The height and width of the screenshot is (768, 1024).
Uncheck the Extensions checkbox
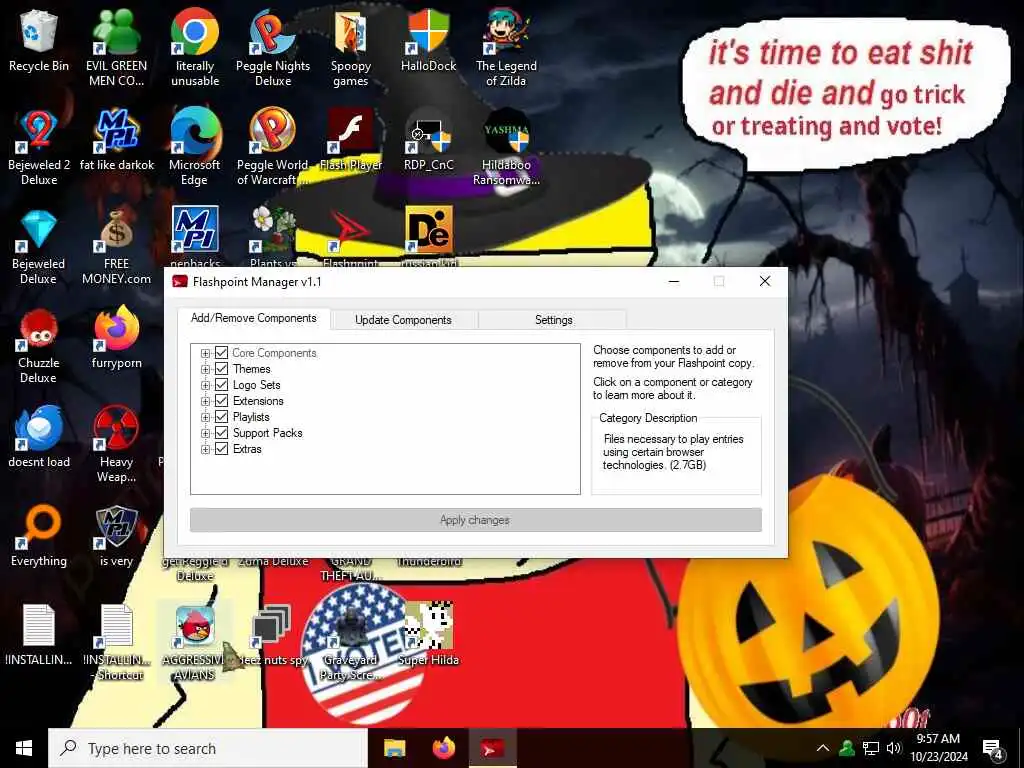(x=221, y=401)
